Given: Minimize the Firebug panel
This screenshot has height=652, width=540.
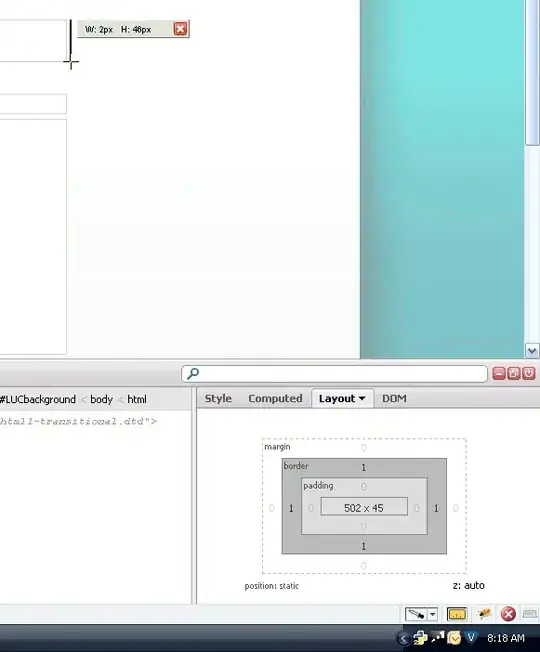Looking at the screenshot, I should click(x=499, y=373).
